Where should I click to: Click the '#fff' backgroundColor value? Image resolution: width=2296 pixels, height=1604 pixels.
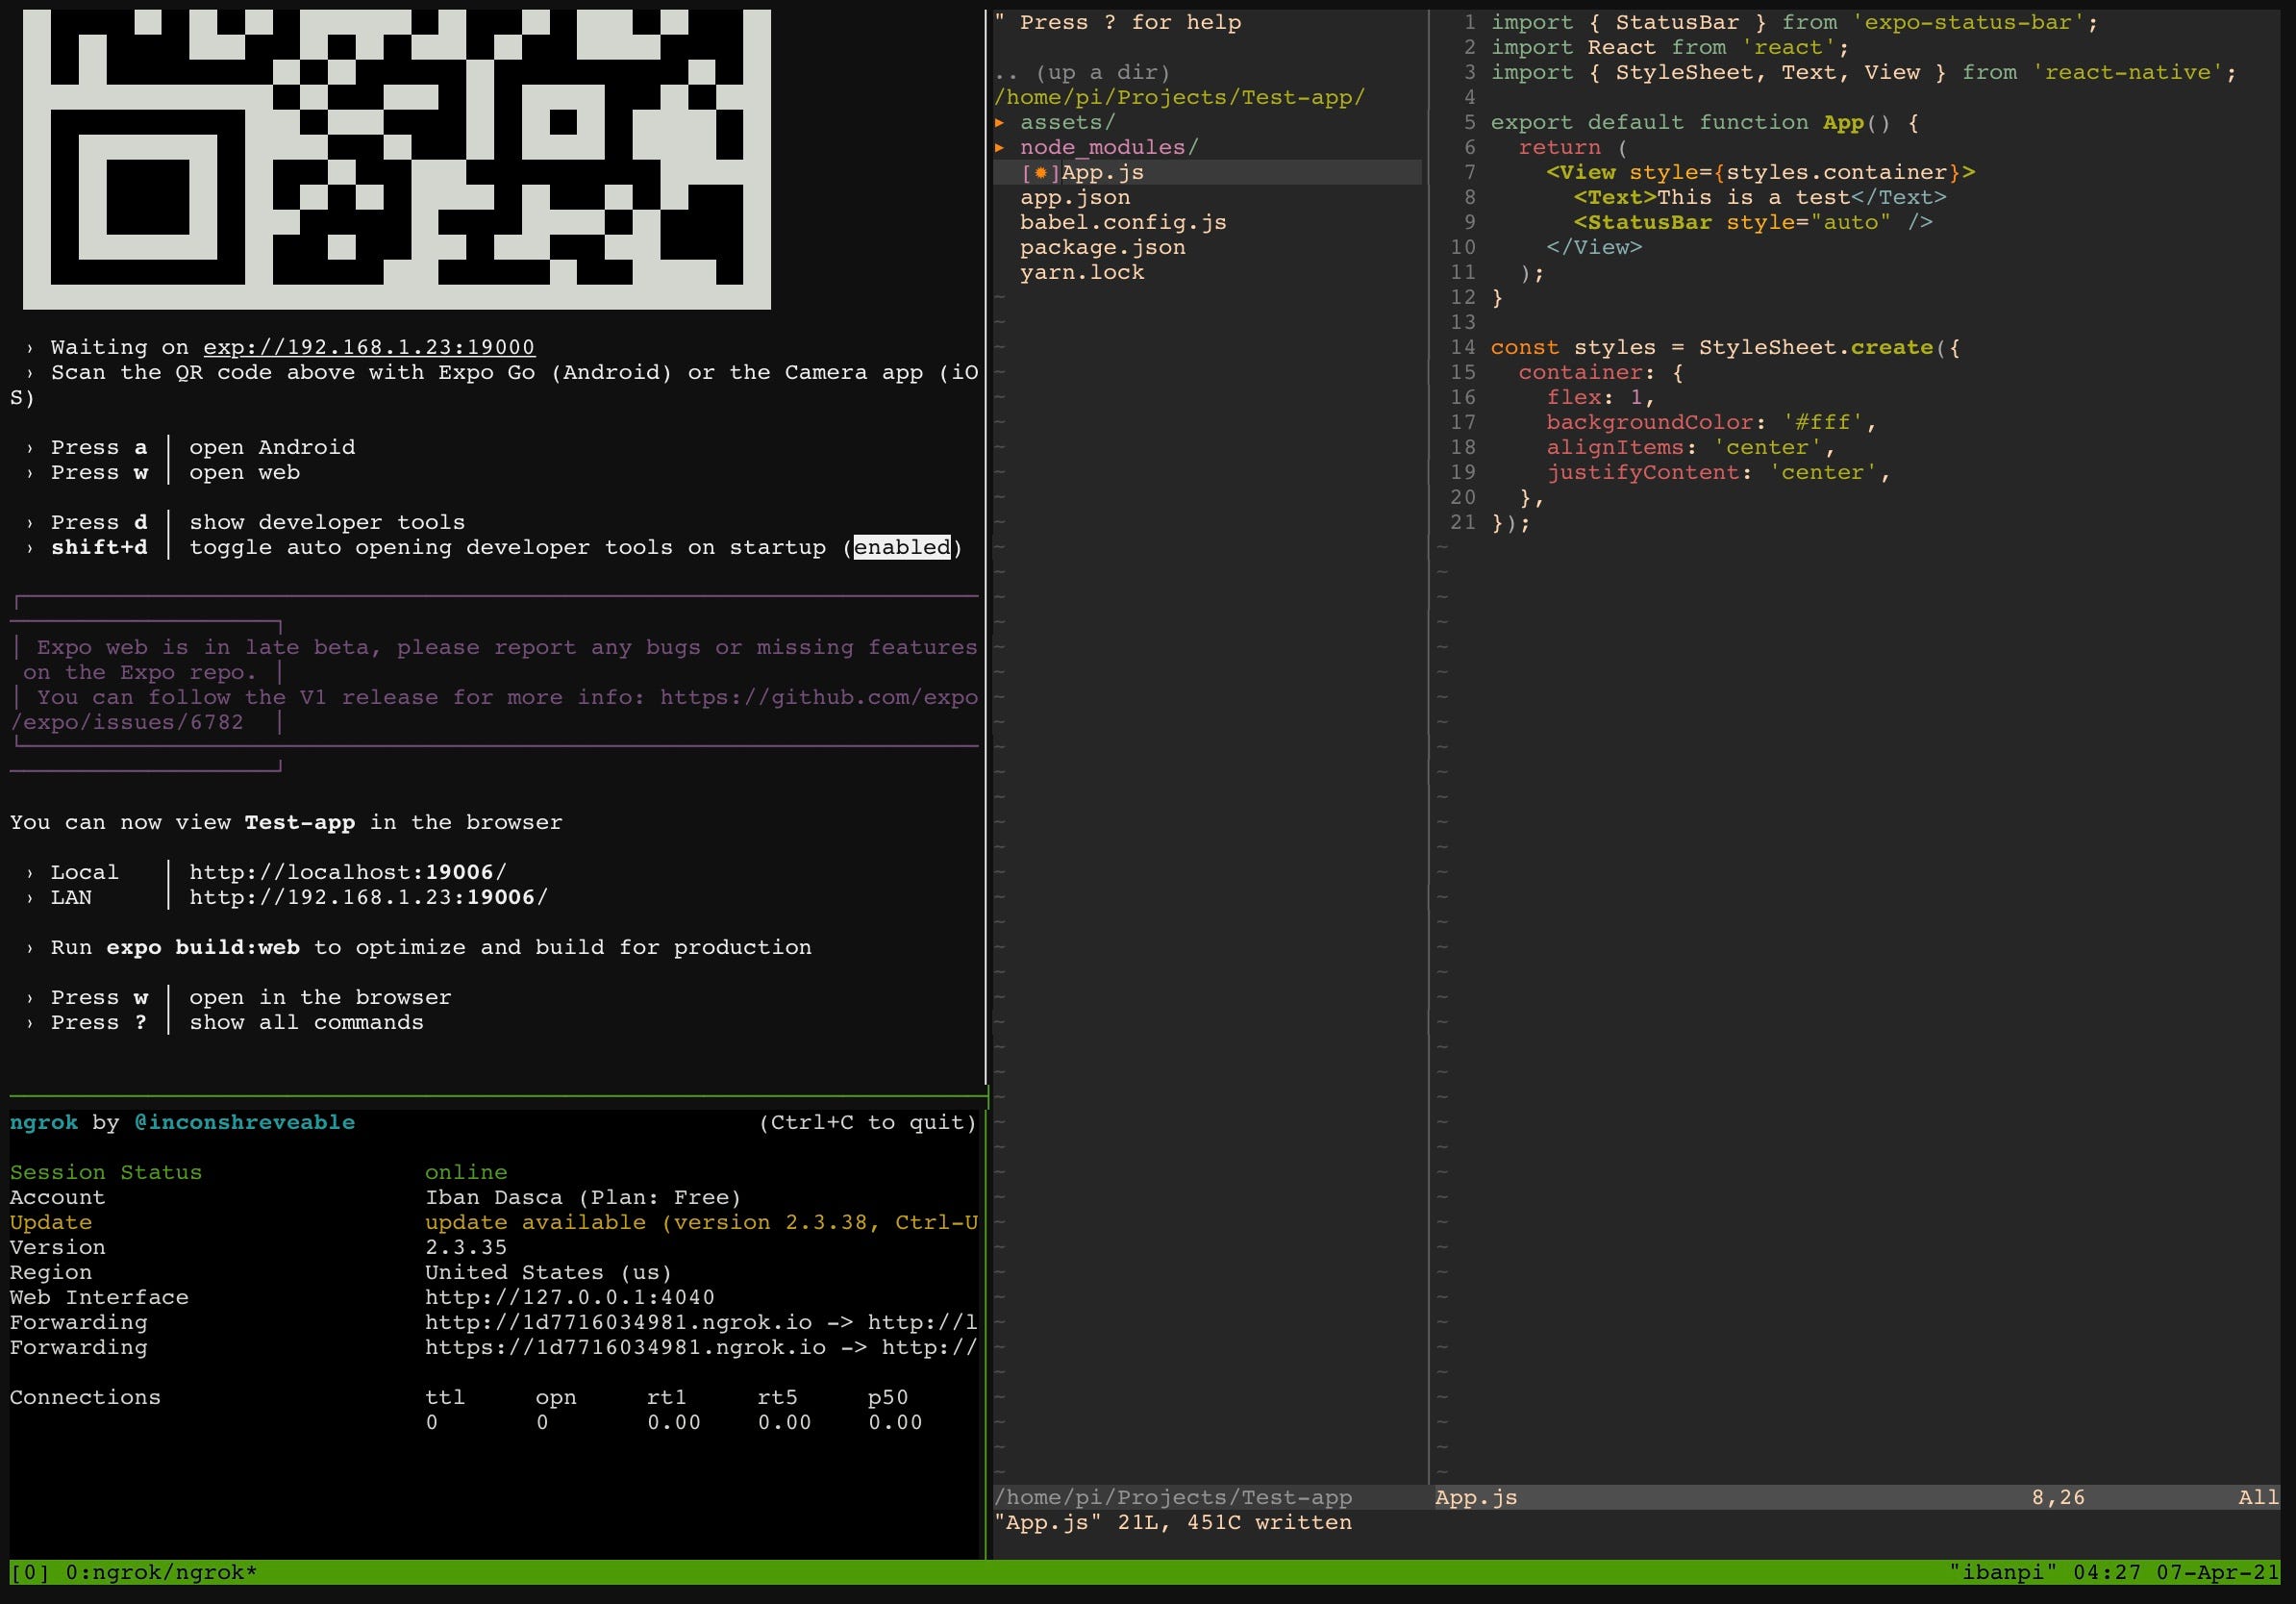[x=1822, y=422]
